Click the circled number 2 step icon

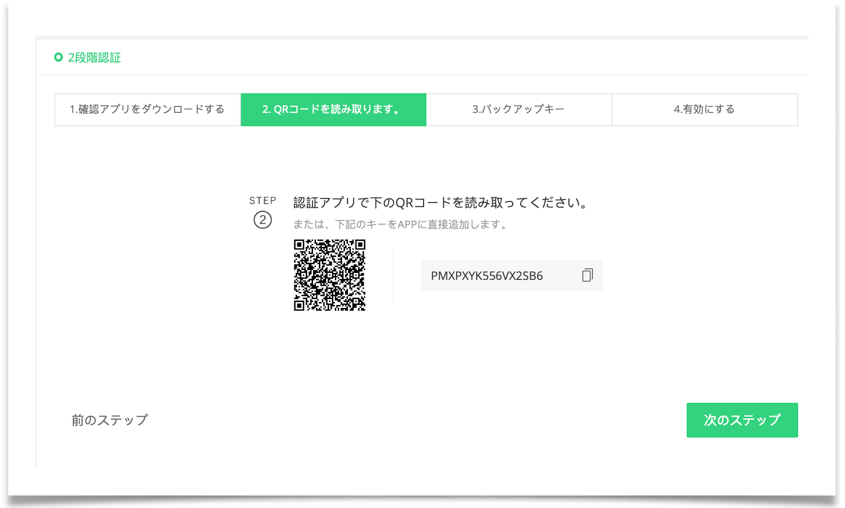point(262,220)
